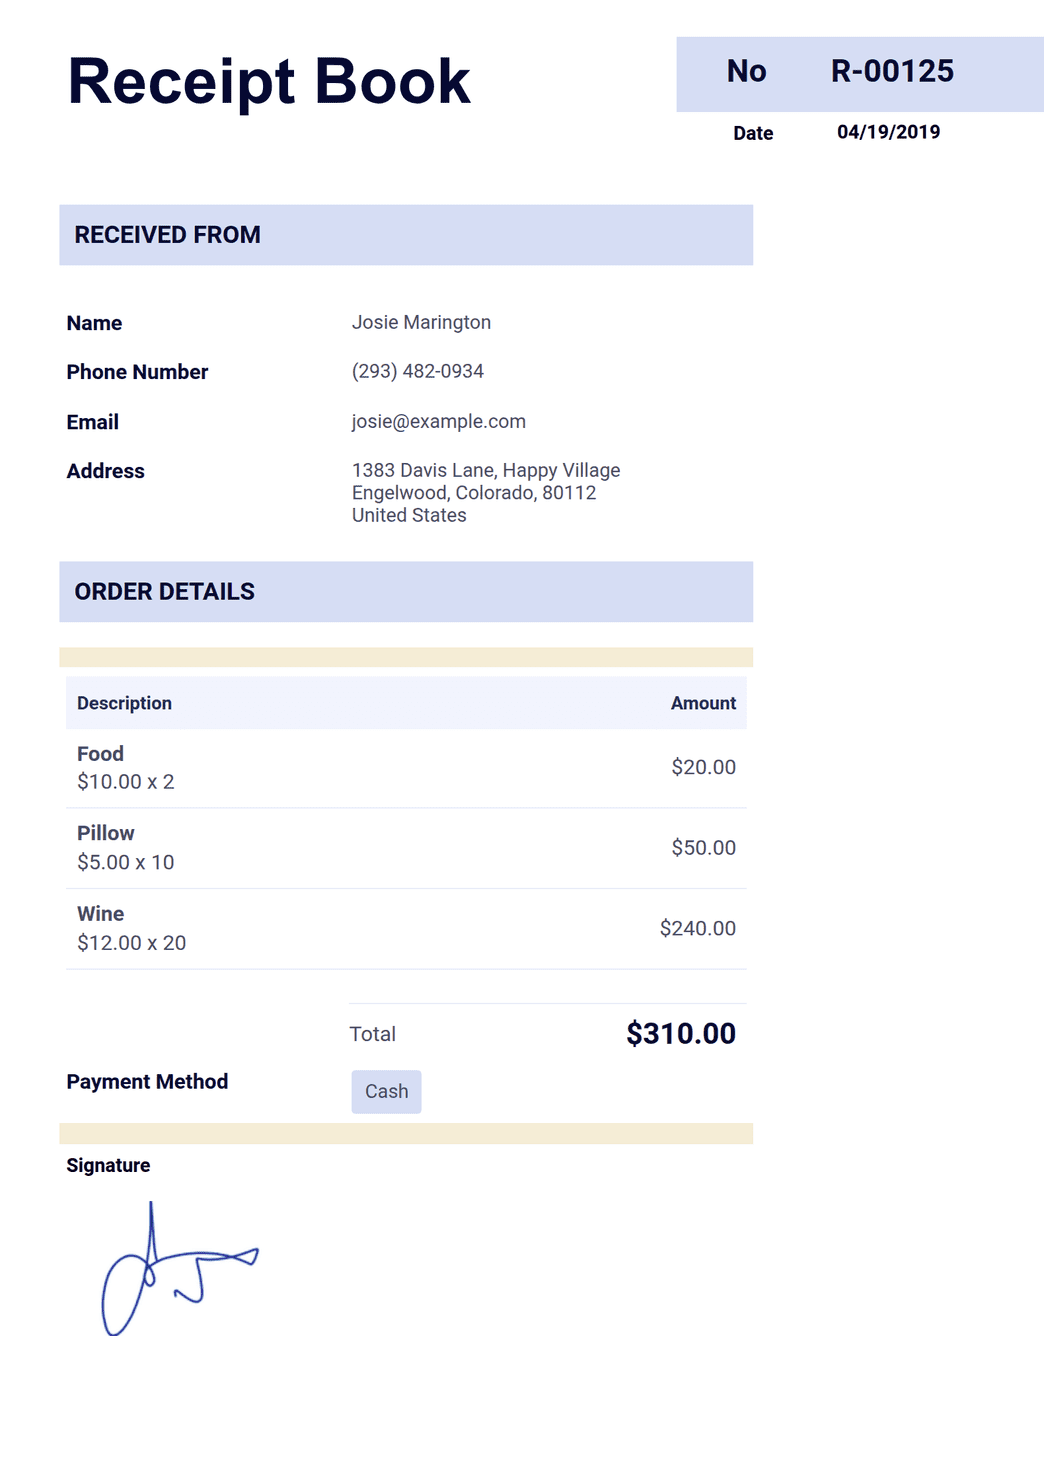The height and width of the screenshot is (1477, 1044).
Task: Click the RECEIVED FROM section header
Action: [406, 235]
